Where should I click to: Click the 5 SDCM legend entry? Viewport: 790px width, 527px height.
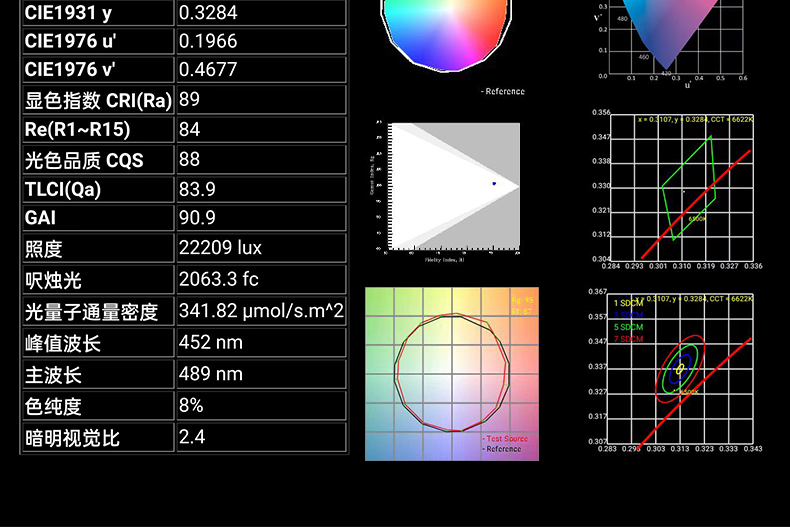[x=629, y=327]
